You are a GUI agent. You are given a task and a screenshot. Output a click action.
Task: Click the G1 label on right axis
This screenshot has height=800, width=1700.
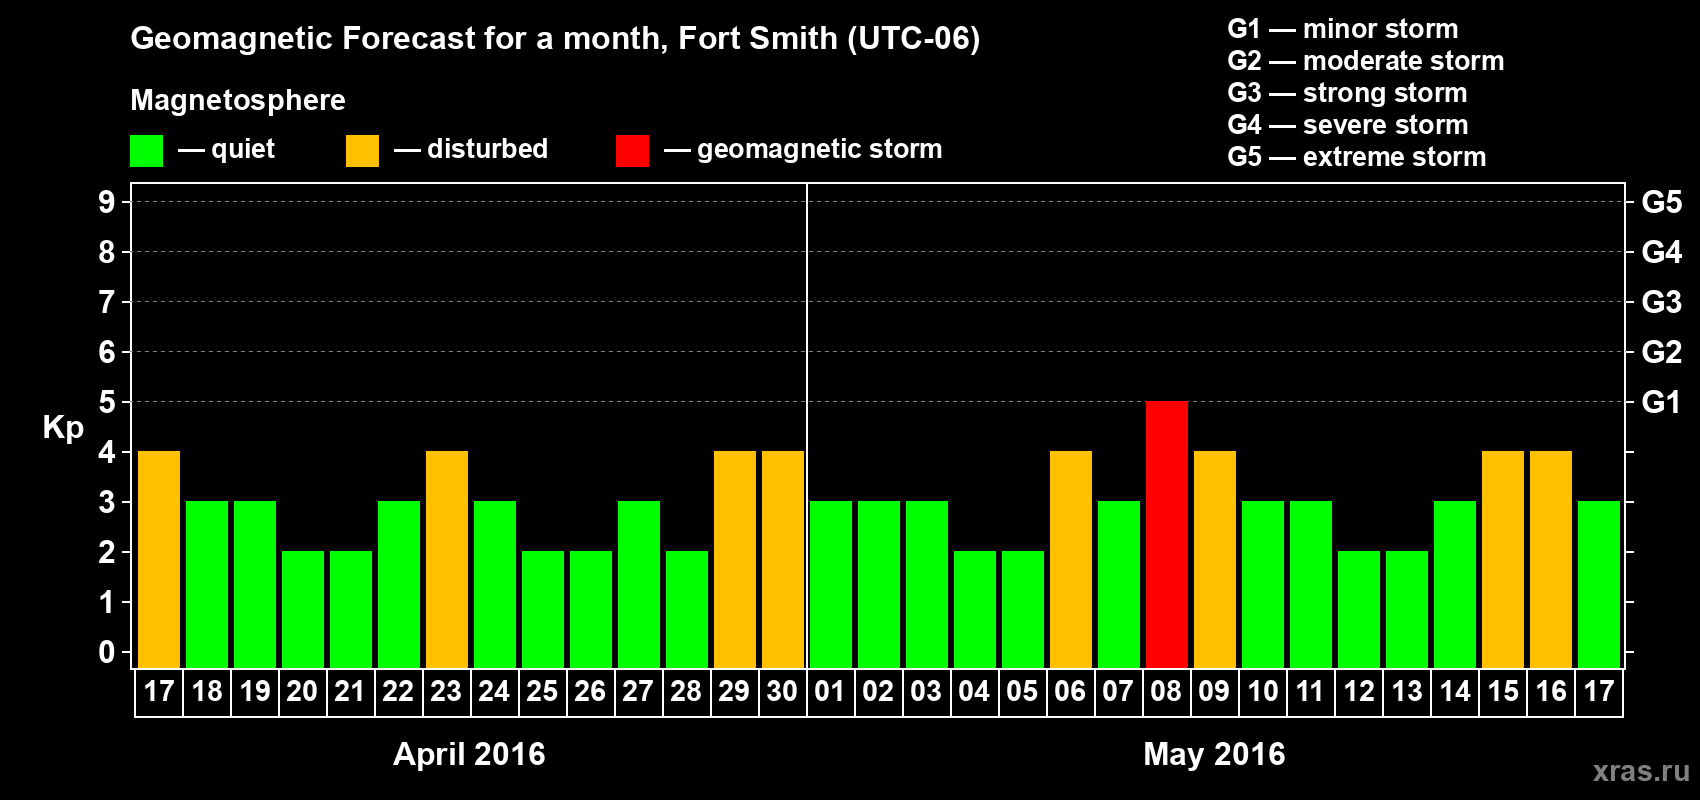[1662, 402]
